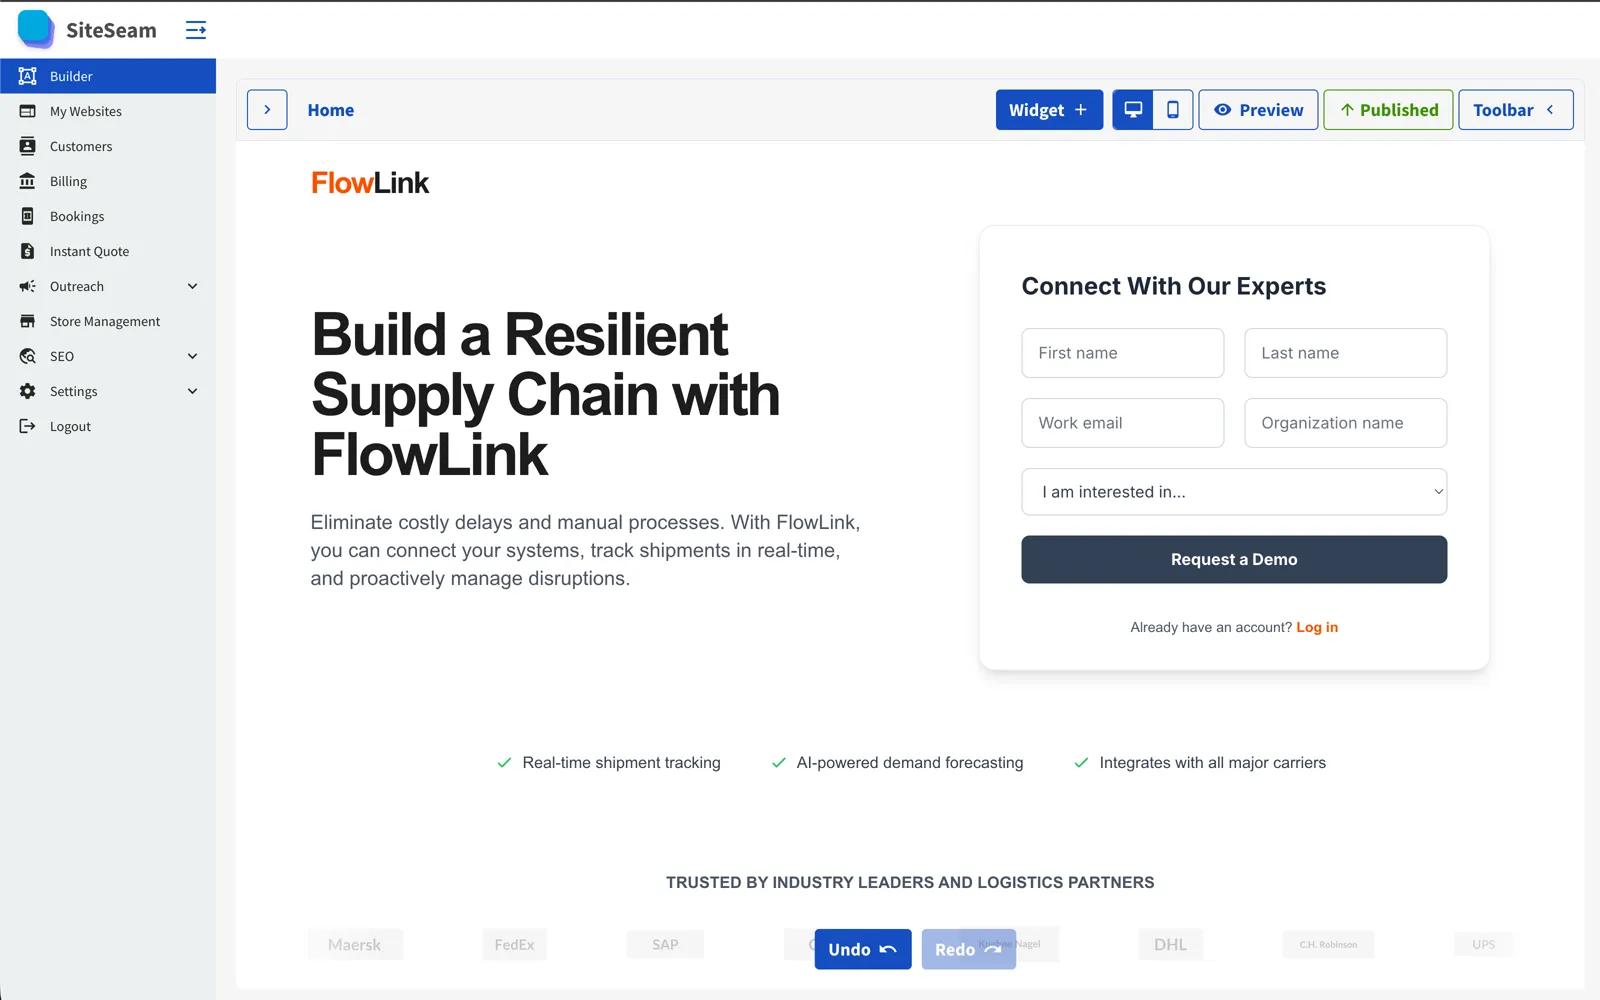This screenshot has width=1600, height=1000.
Task: Click the Instant Quote document icon
Action: (27, 251)
